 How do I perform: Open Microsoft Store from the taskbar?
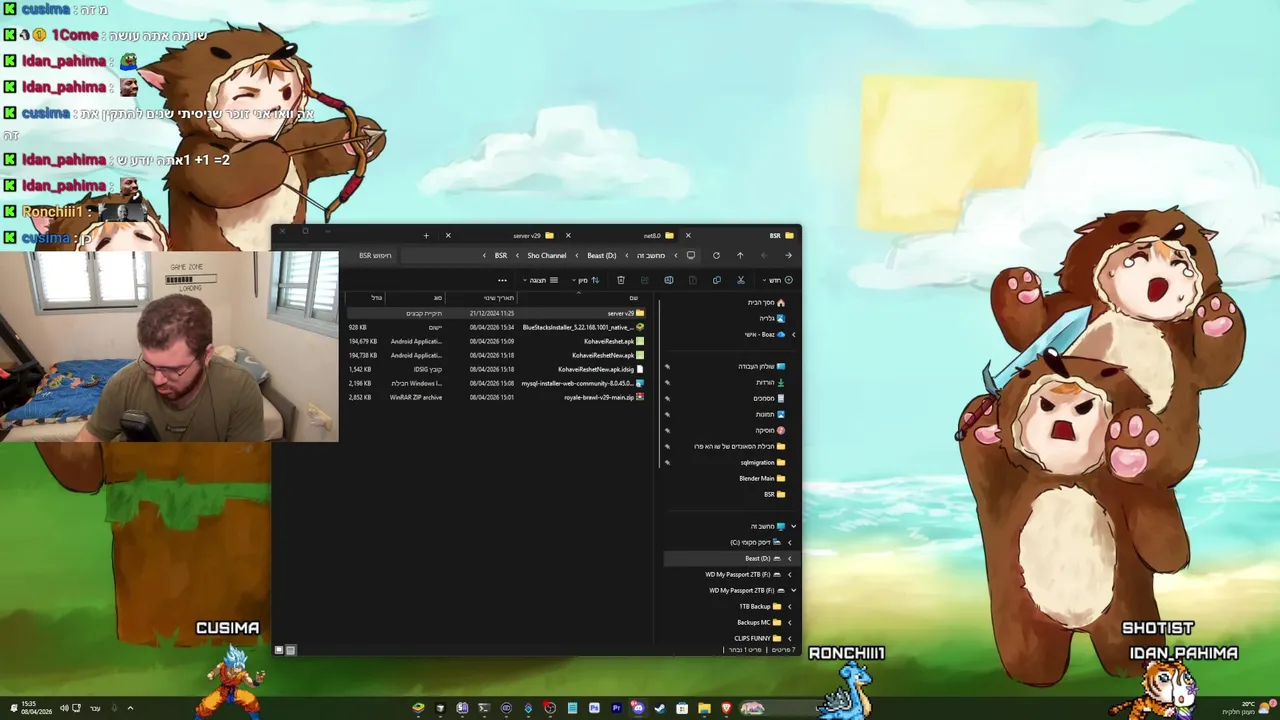point(682,708)
